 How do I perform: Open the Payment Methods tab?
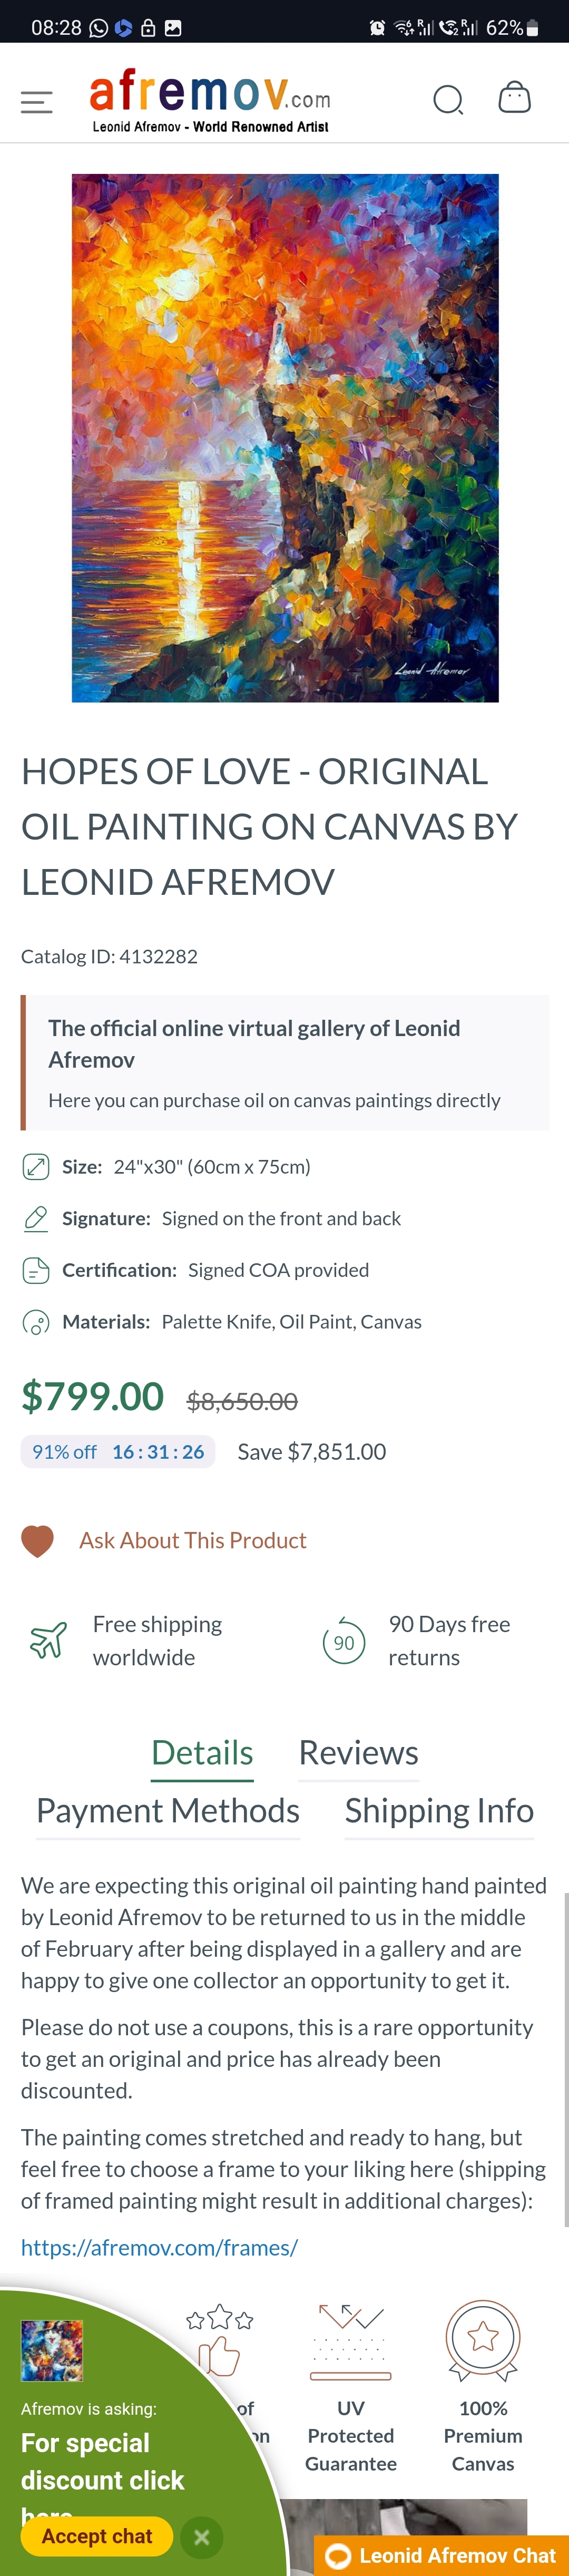click(168, 1811)
